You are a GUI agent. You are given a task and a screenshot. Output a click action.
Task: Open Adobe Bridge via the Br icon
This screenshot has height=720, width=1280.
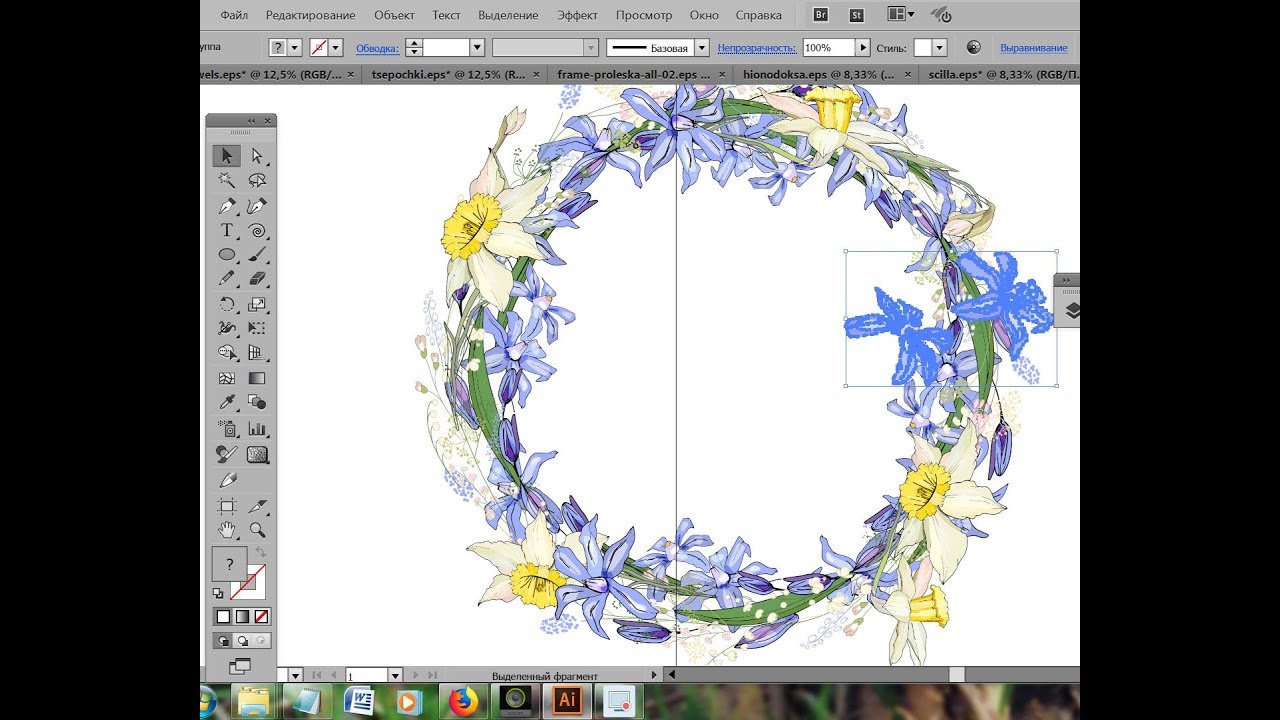coord(821,15)
